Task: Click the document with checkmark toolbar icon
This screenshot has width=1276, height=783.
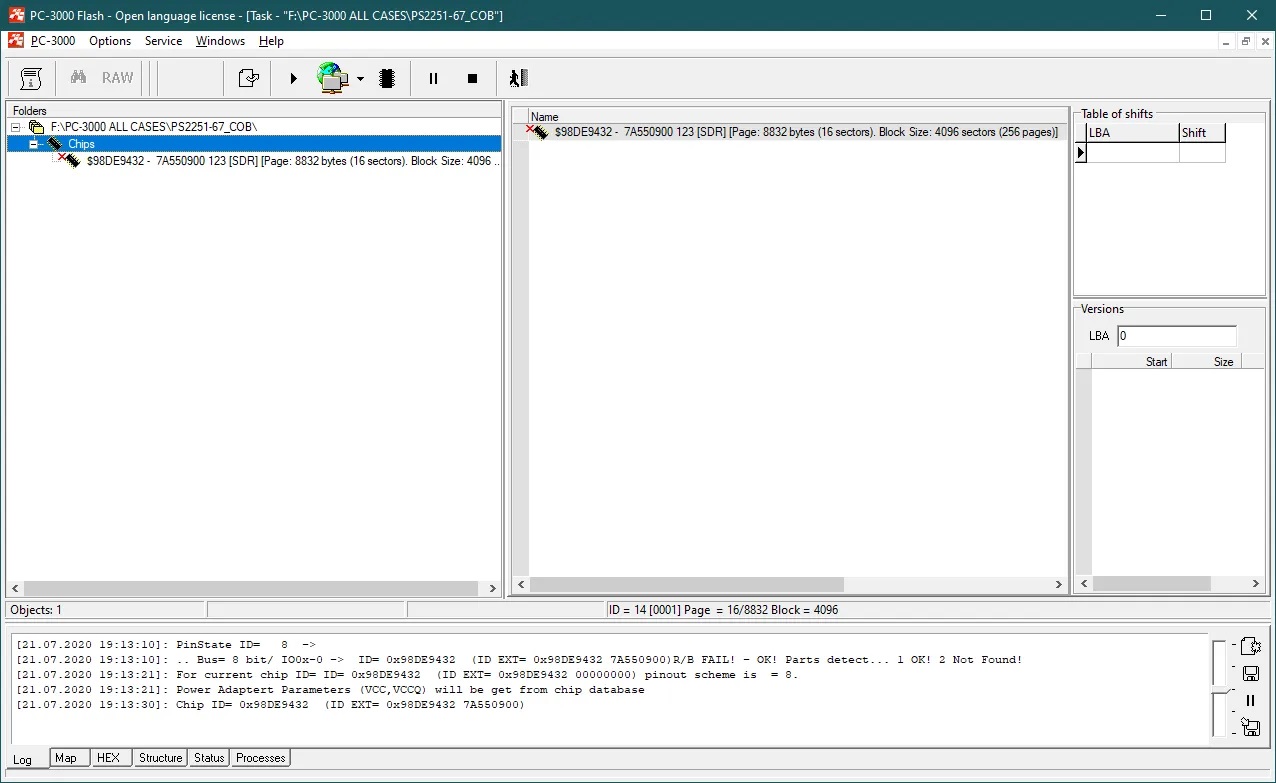Action: (248, 78)
